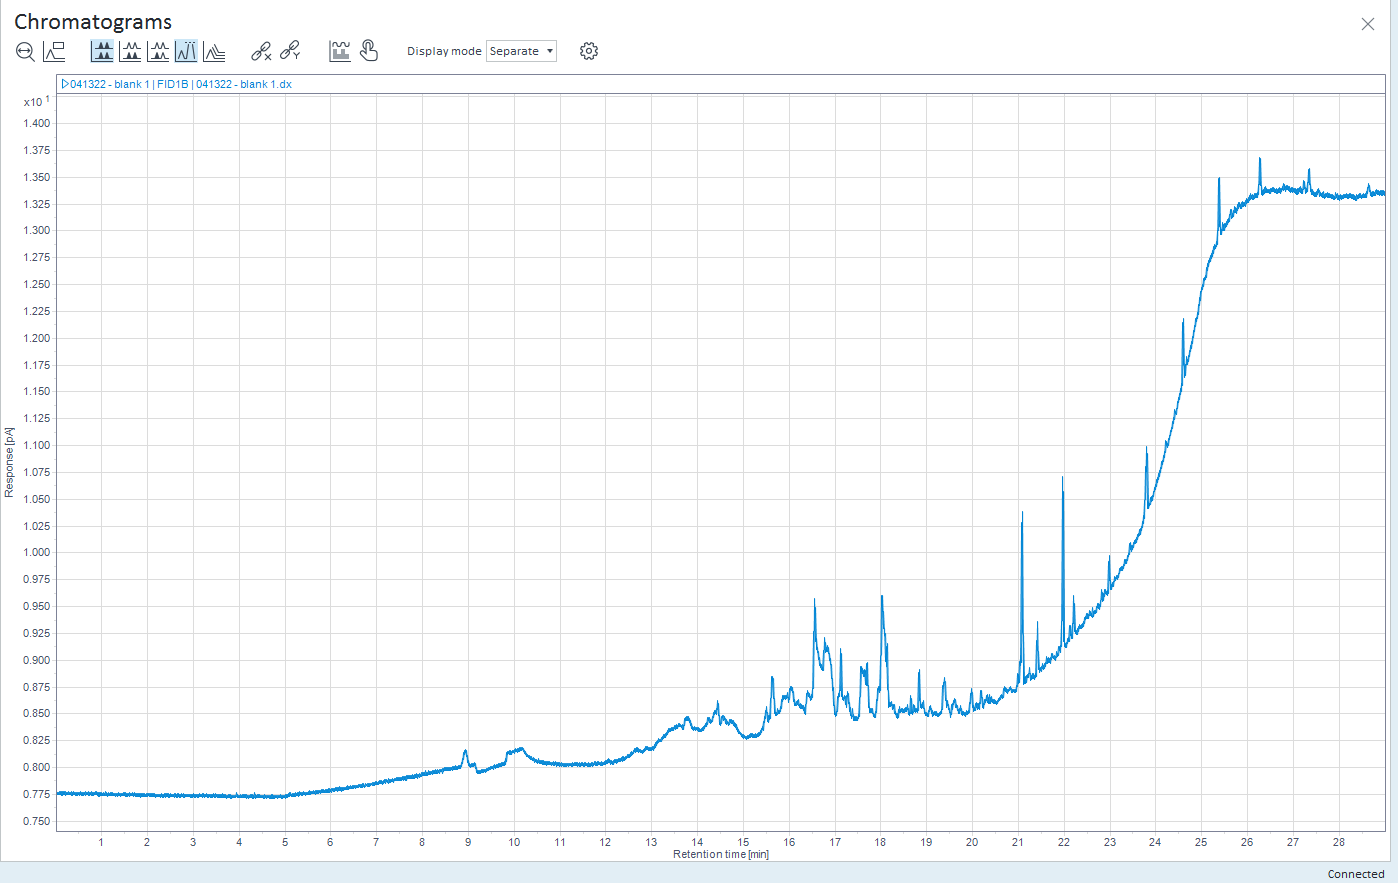Toggle the peak baseline display icon
The height and width of the screenshot is (883, 1398).
(130, 51)
